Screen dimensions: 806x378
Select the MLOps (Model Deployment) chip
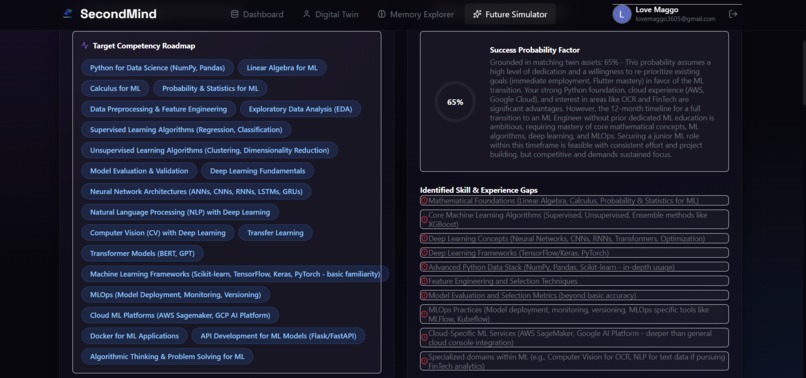175,295
